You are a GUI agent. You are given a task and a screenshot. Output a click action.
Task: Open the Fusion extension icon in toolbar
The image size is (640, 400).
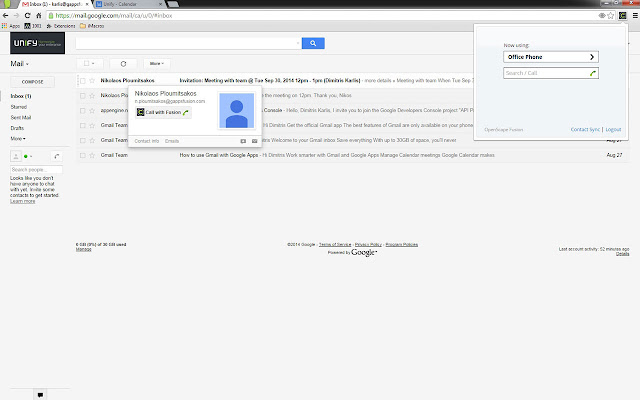(622, 16)
